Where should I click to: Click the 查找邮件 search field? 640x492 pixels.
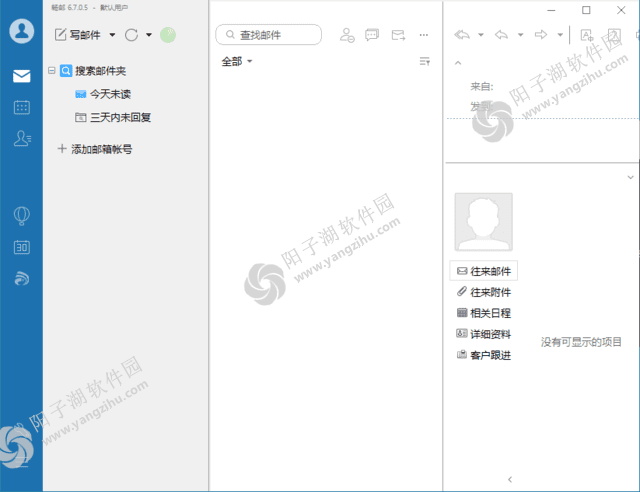pos(269,35)
